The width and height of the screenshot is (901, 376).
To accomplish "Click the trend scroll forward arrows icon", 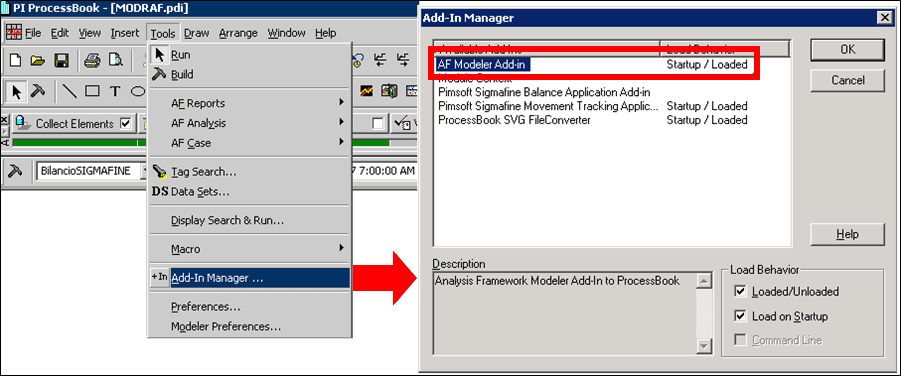I will coord(403,59).
